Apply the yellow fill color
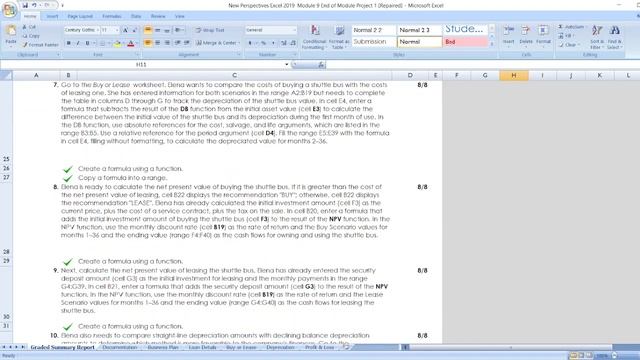 (117, 43)
